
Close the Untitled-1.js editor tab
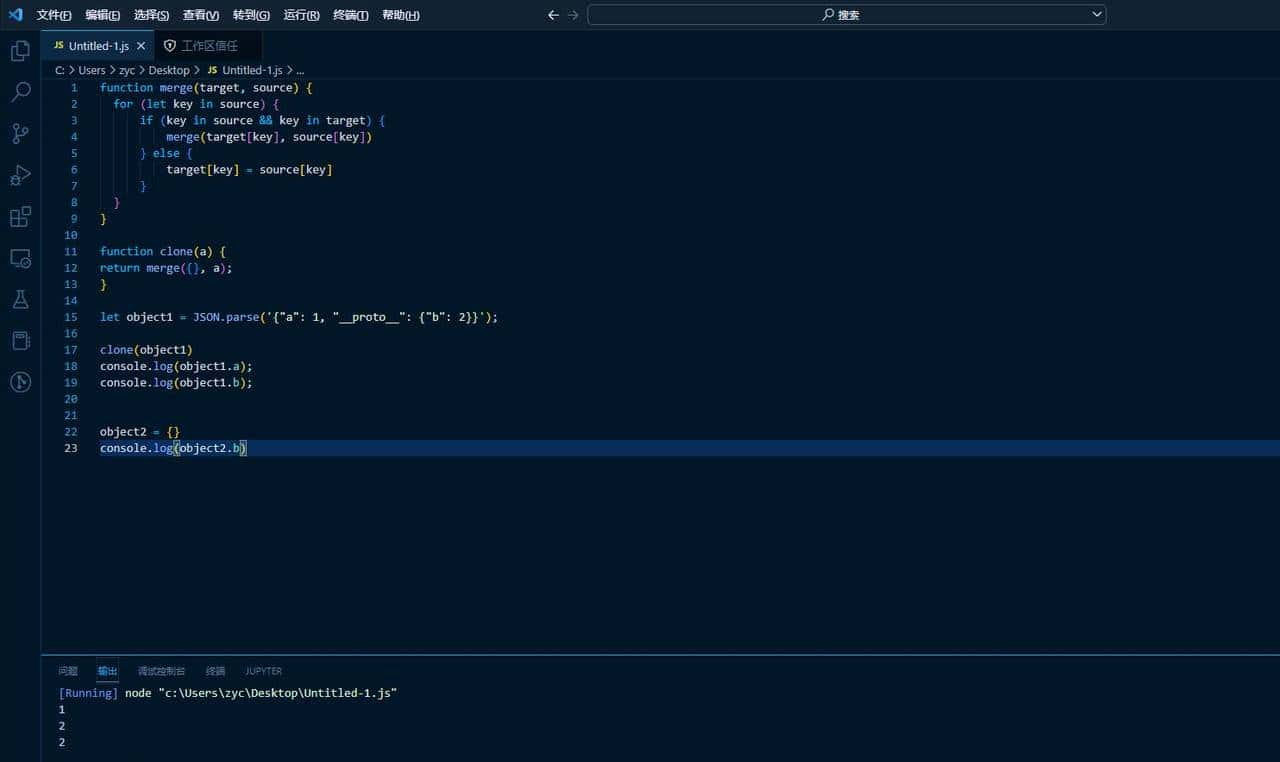click(x=141, y=45)
